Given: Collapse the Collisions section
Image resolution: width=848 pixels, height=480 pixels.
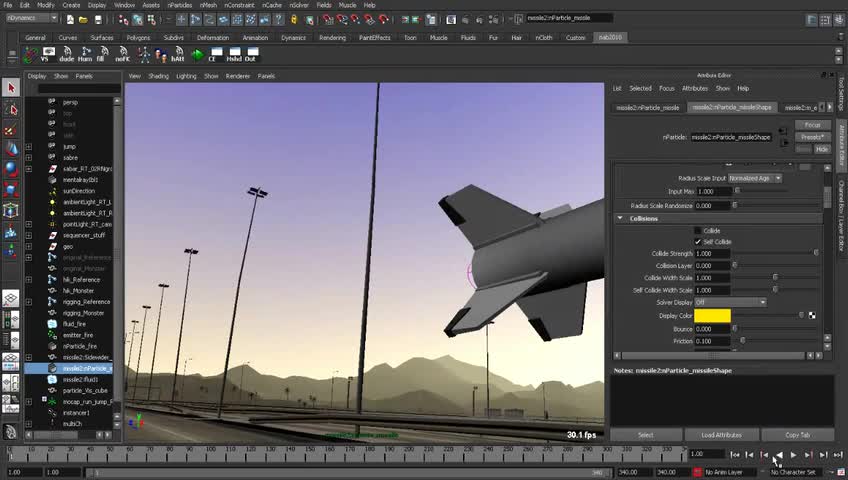Looking at the screenshot, I should pos(620,218).
